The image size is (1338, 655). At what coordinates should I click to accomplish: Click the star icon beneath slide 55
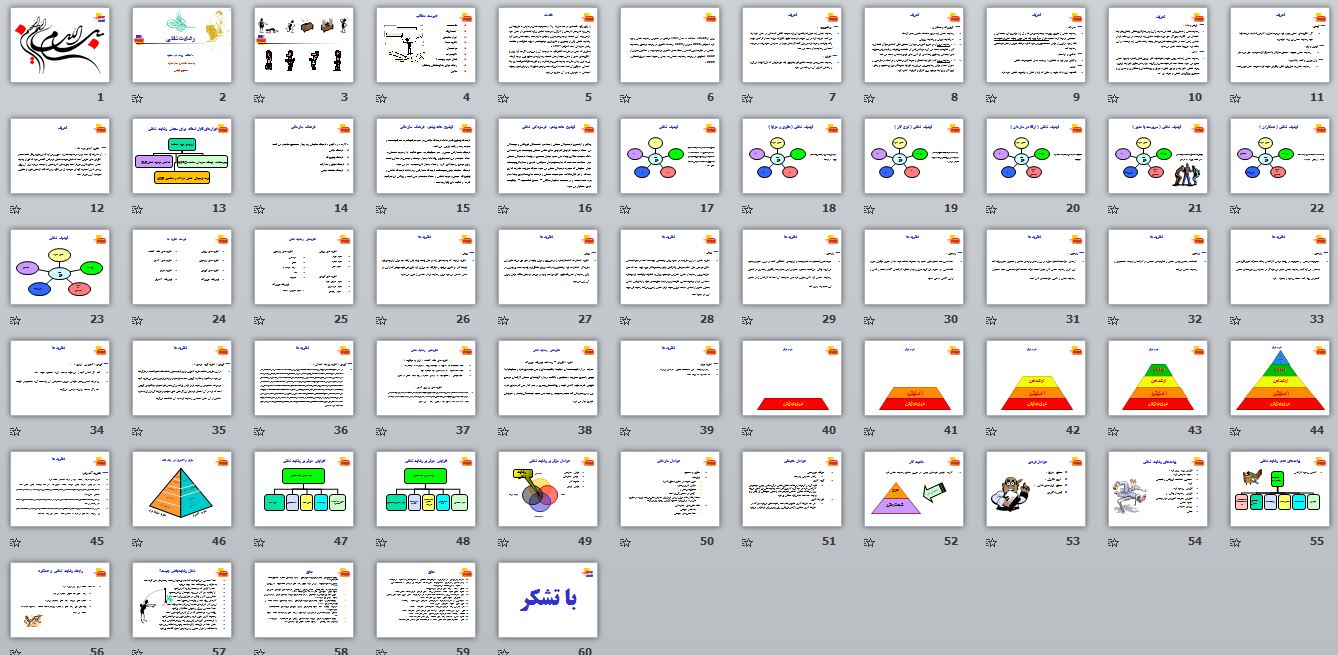1235,543
